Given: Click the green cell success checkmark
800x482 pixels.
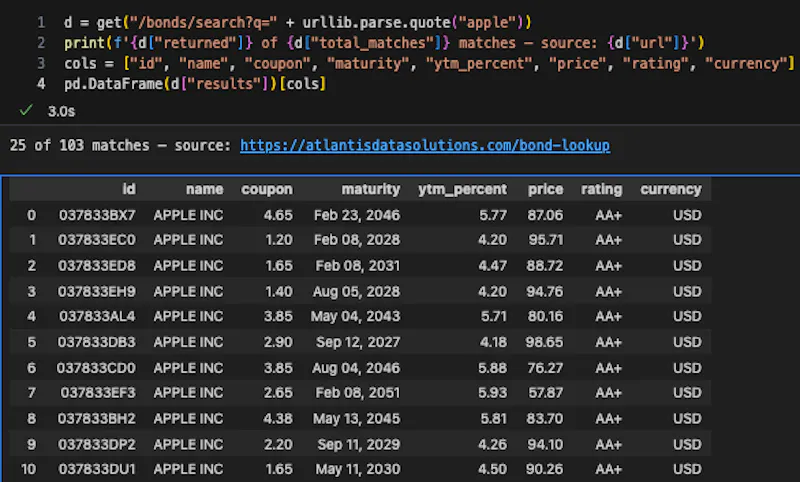Looking at the screenshot, I should pos(26,110).
